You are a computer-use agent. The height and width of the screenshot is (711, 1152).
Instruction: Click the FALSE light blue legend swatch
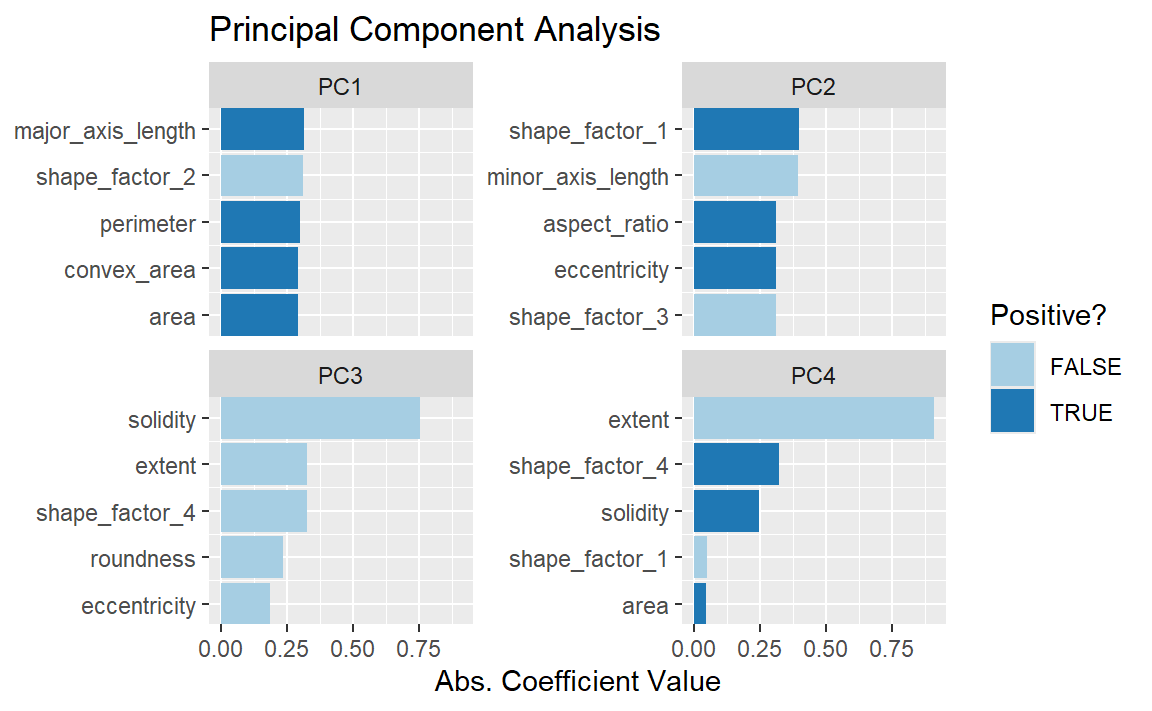pos(1012,366)
